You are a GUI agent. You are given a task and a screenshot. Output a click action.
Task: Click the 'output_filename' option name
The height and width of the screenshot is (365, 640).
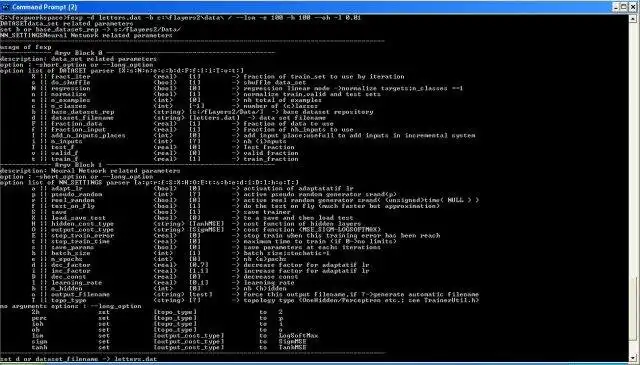80,294
